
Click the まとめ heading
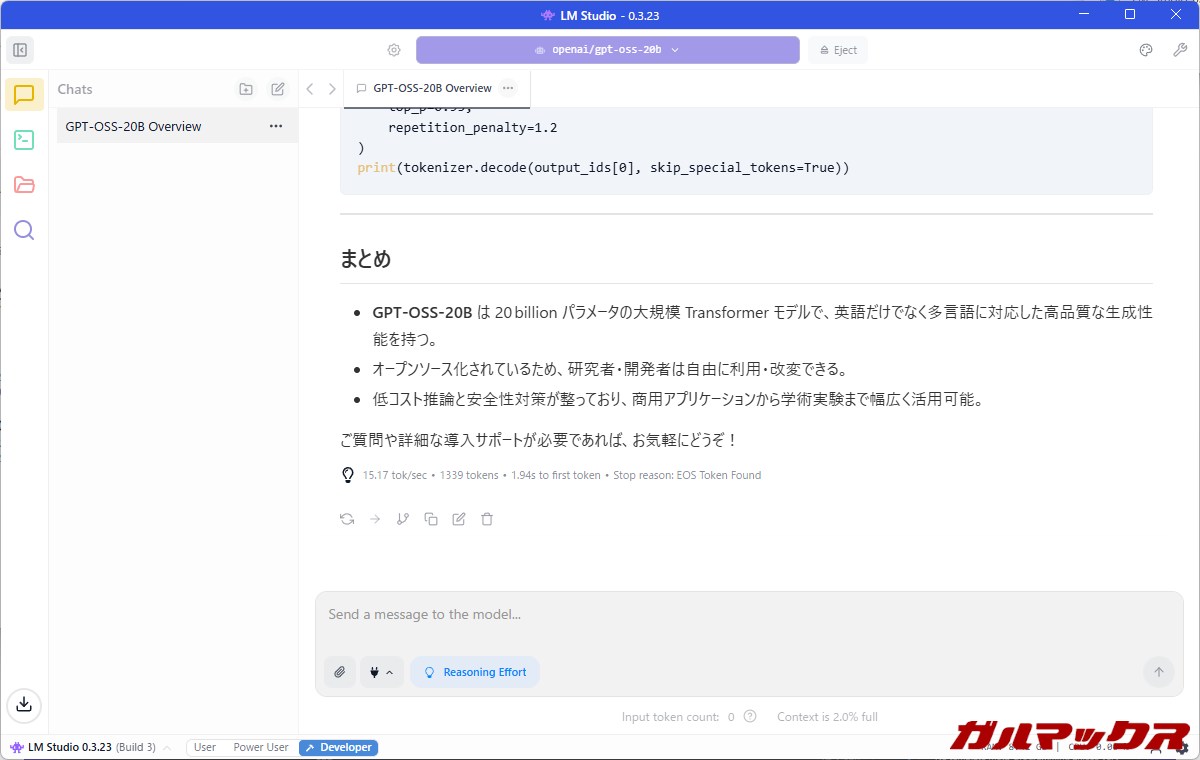coord(365,259)
